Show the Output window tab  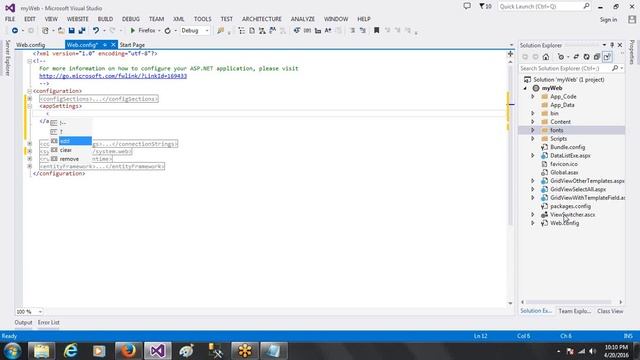[23, 322]
